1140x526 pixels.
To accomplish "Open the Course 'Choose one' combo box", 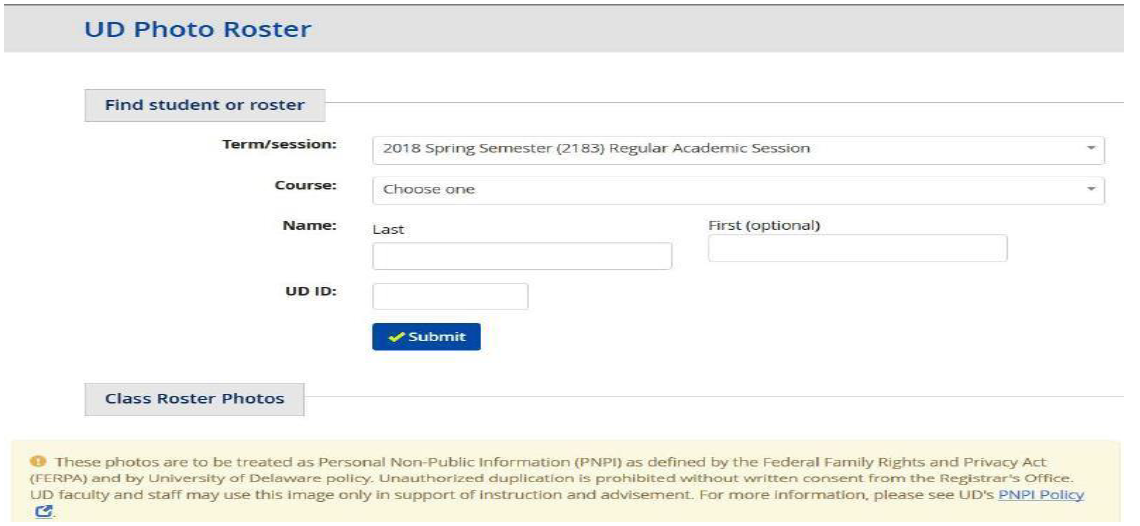I will pyautogui.click(x=738, y=190).
